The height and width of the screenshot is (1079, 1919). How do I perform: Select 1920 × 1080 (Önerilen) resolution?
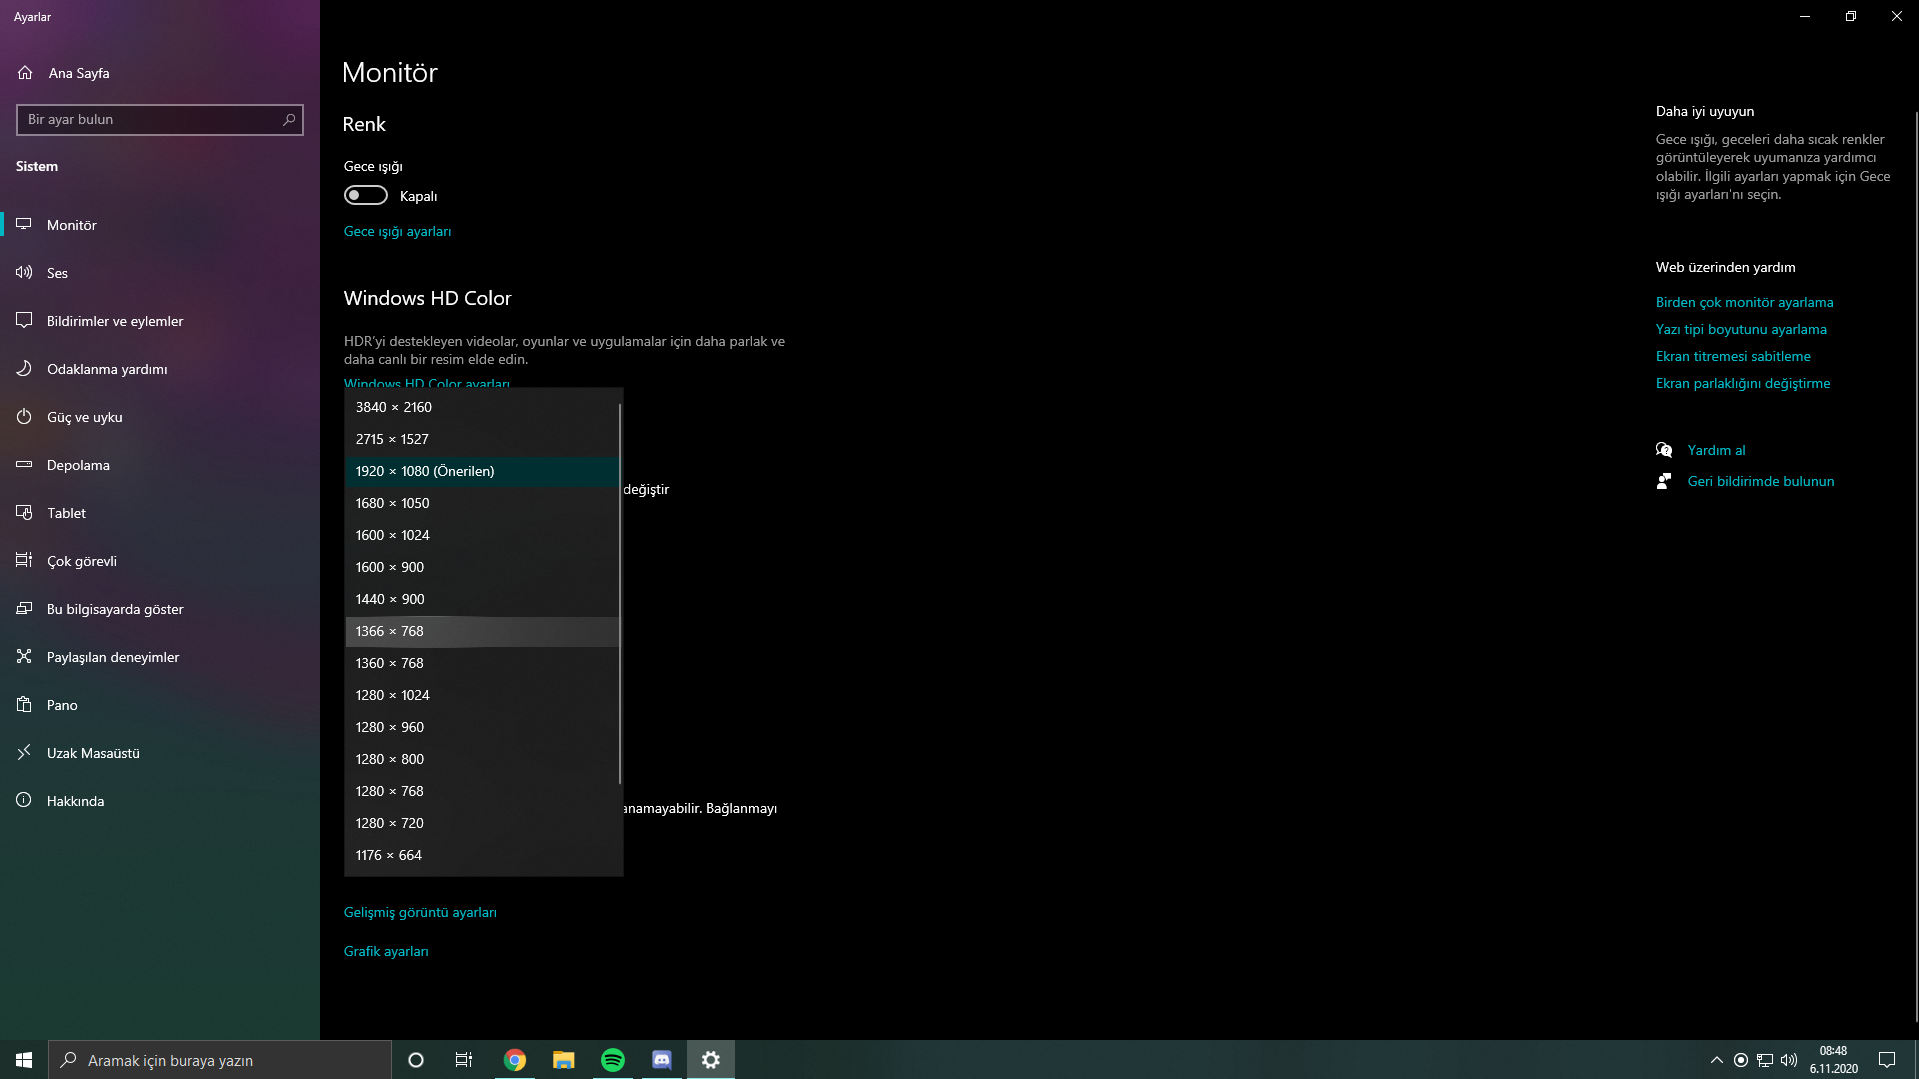(x=482, y=471)
